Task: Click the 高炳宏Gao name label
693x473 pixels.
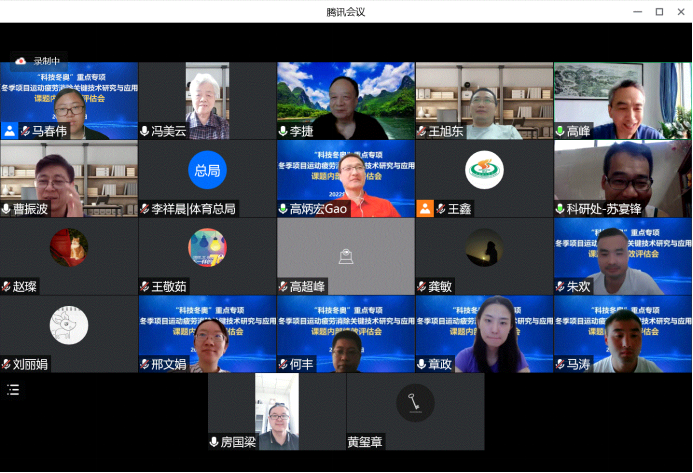Action: (x=320, y=209)
